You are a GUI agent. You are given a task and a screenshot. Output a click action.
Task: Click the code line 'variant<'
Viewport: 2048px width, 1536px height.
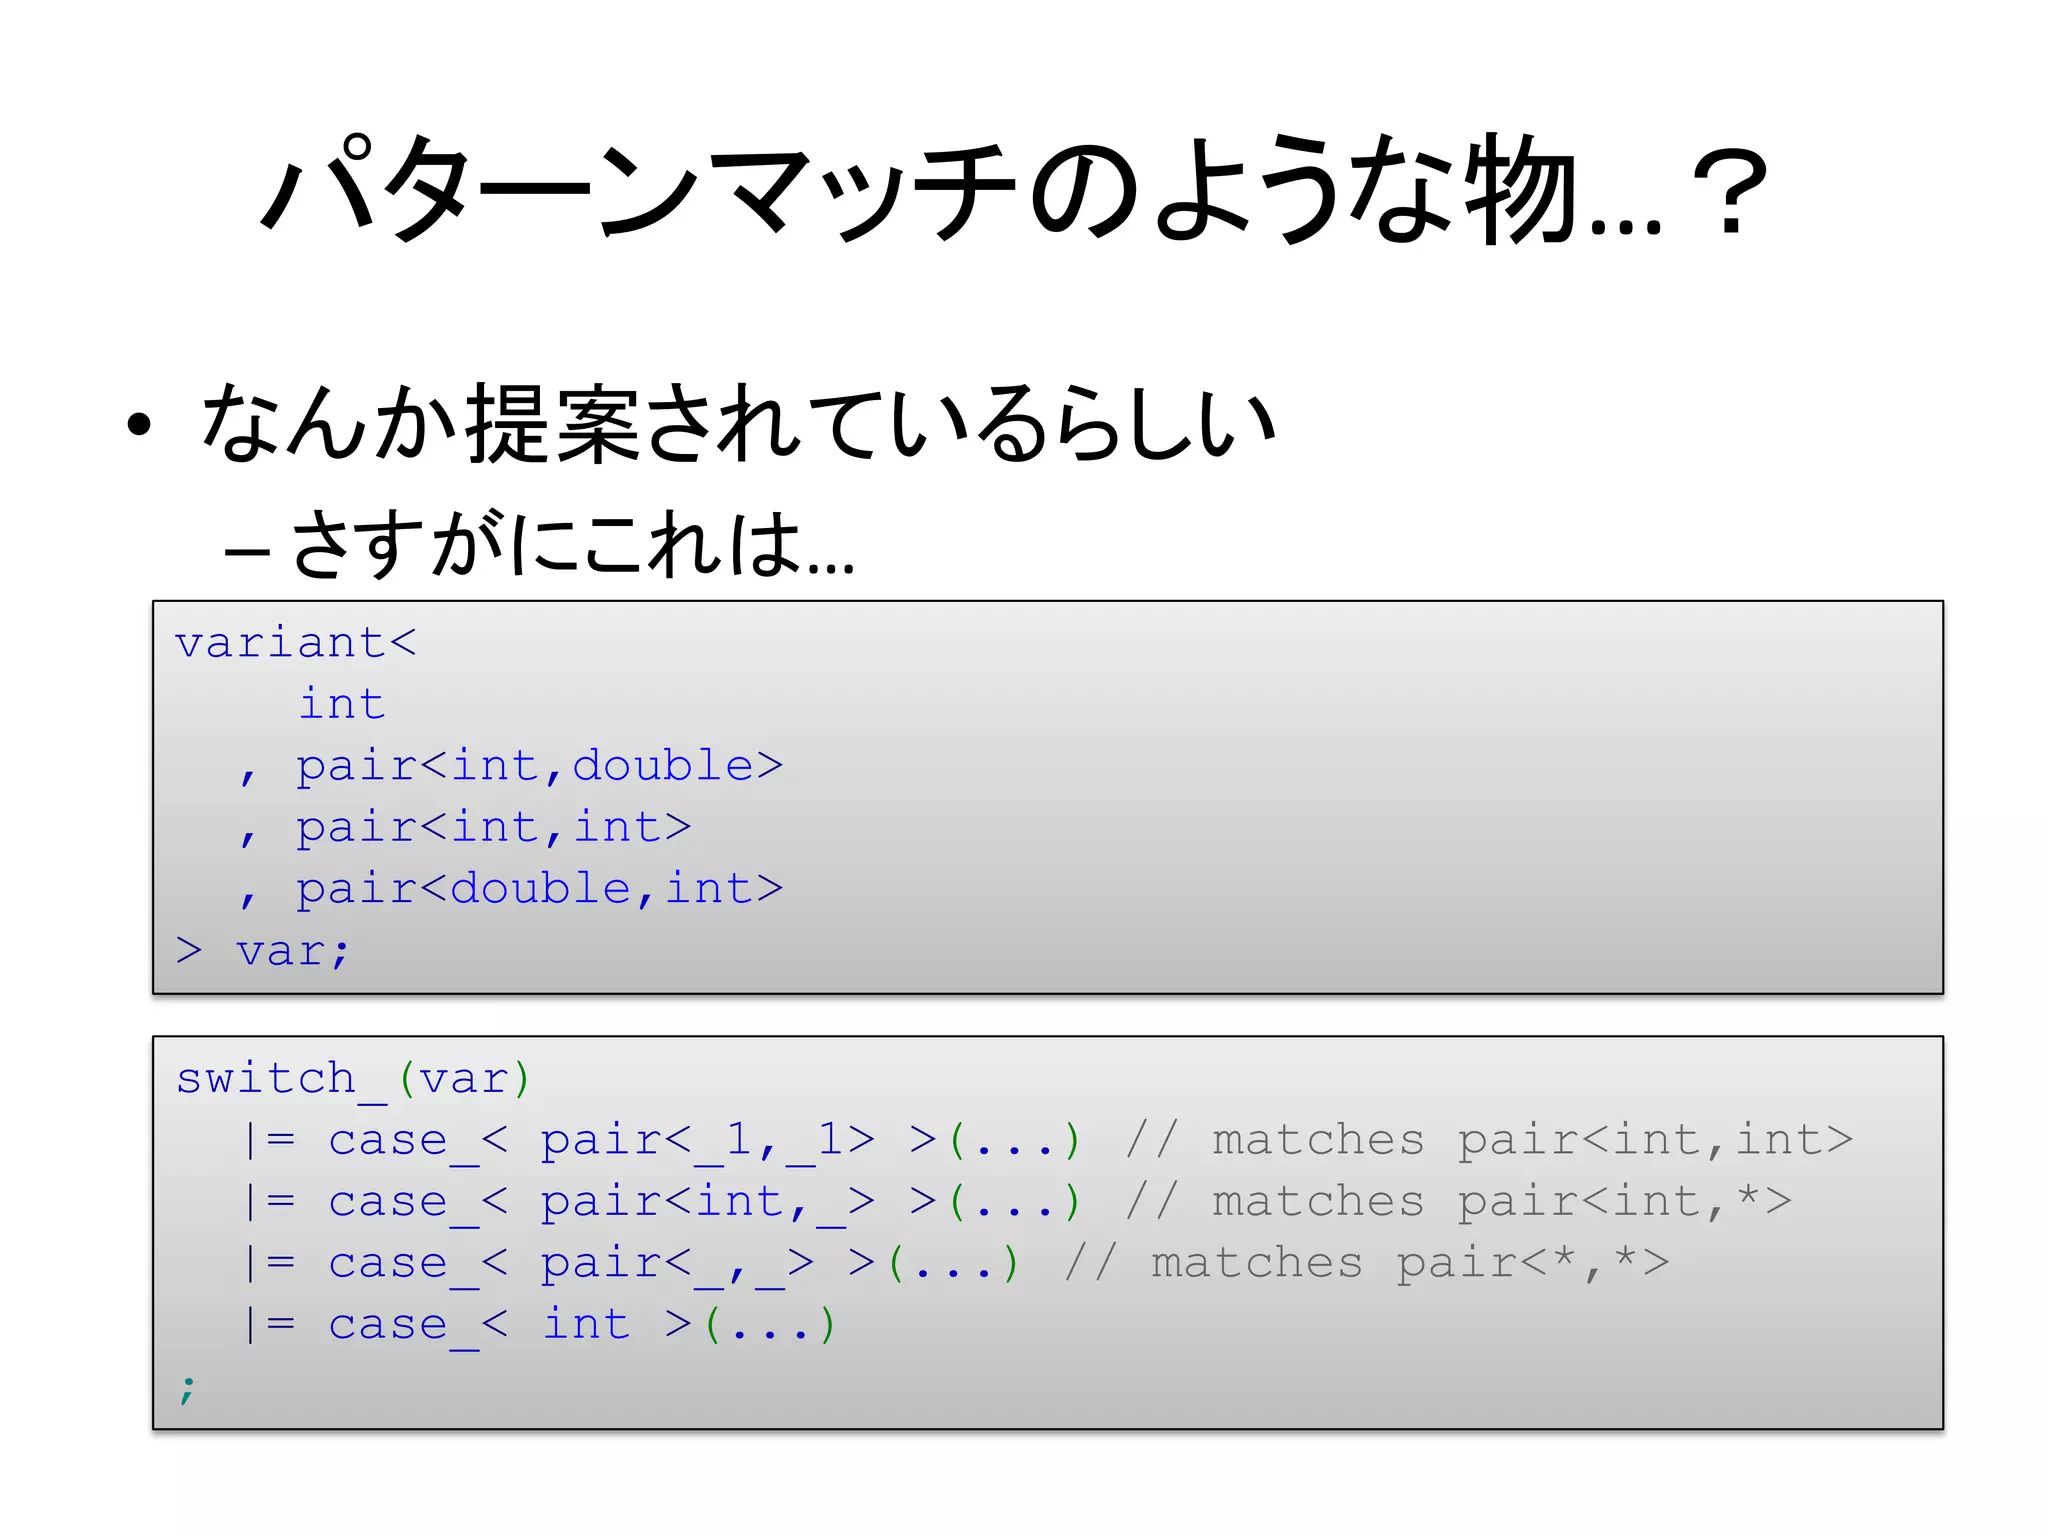tap(296, 643)
